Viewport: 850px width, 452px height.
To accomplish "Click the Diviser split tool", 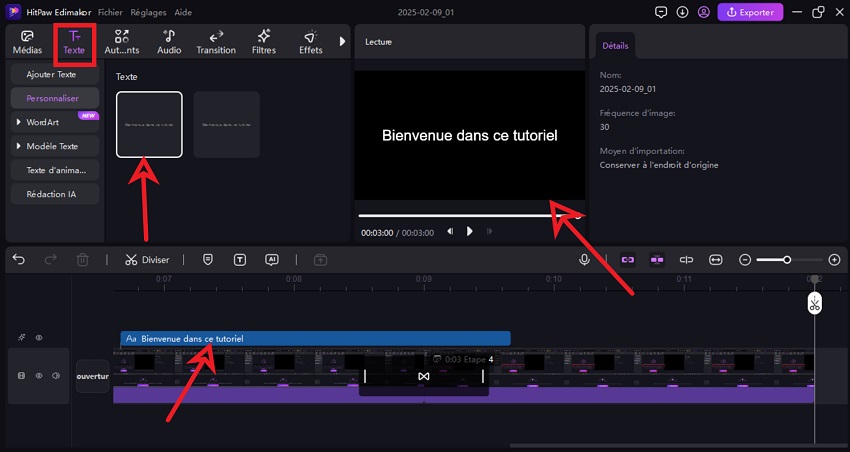I will pyautogui.click(x=147, y=259).
